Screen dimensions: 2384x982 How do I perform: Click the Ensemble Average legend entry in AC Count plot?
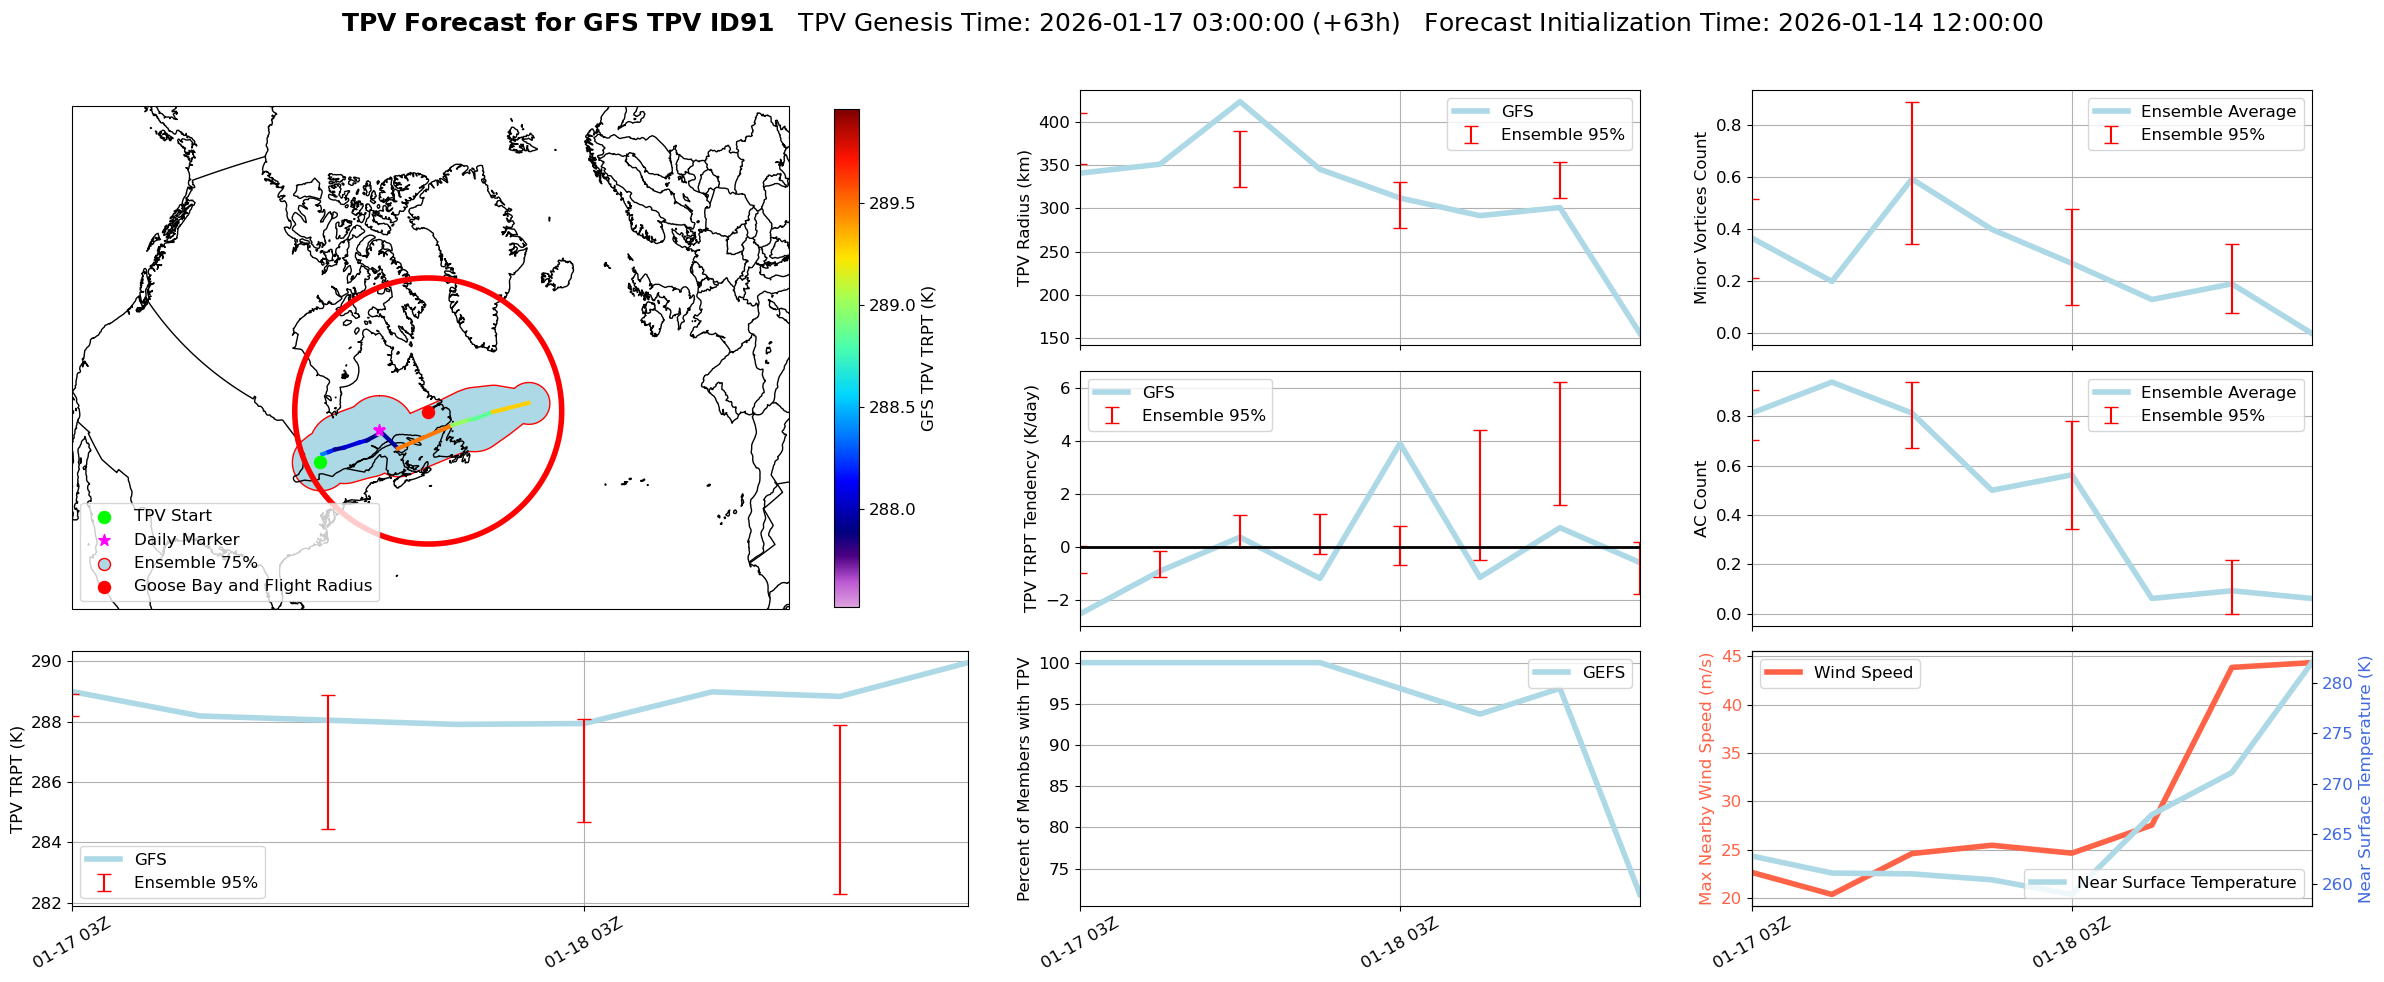click(x=2217, y=393)
